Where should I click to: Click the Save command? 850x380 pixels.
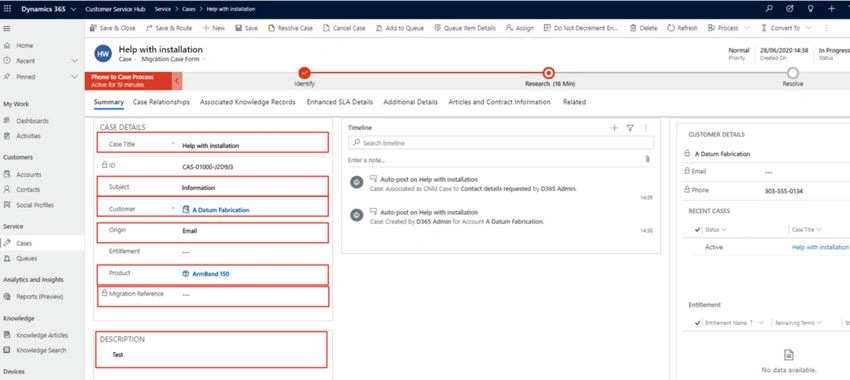246,28
